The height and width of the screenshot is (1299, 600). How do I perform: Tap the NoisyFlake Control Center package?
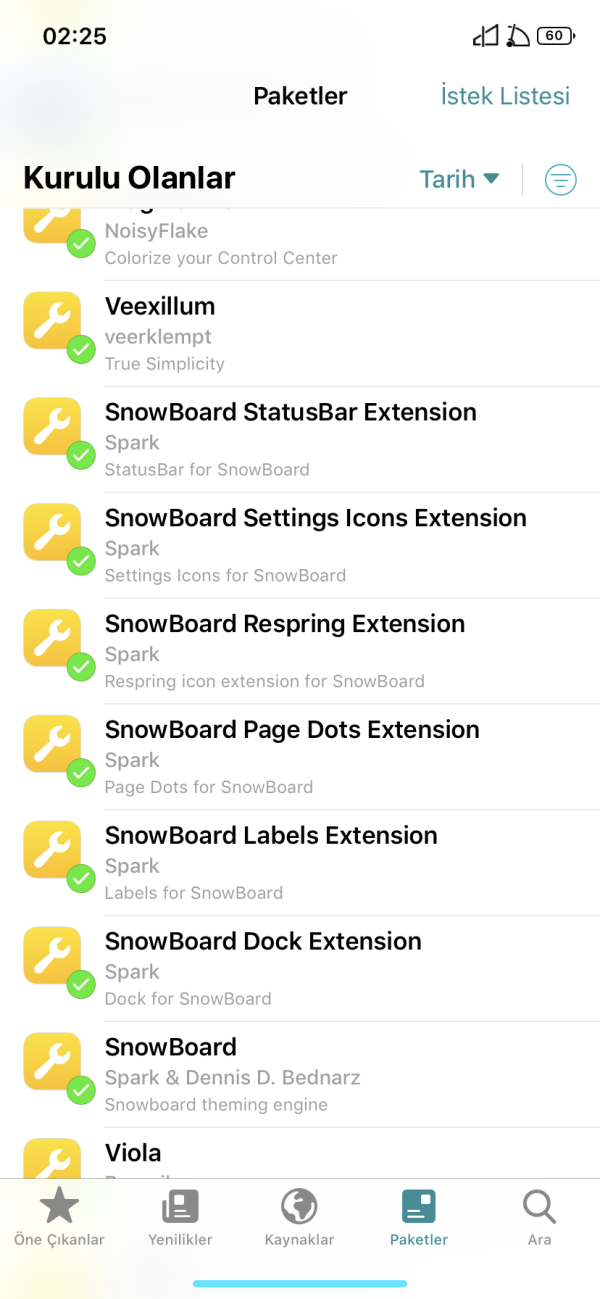[x=300, y=242]
